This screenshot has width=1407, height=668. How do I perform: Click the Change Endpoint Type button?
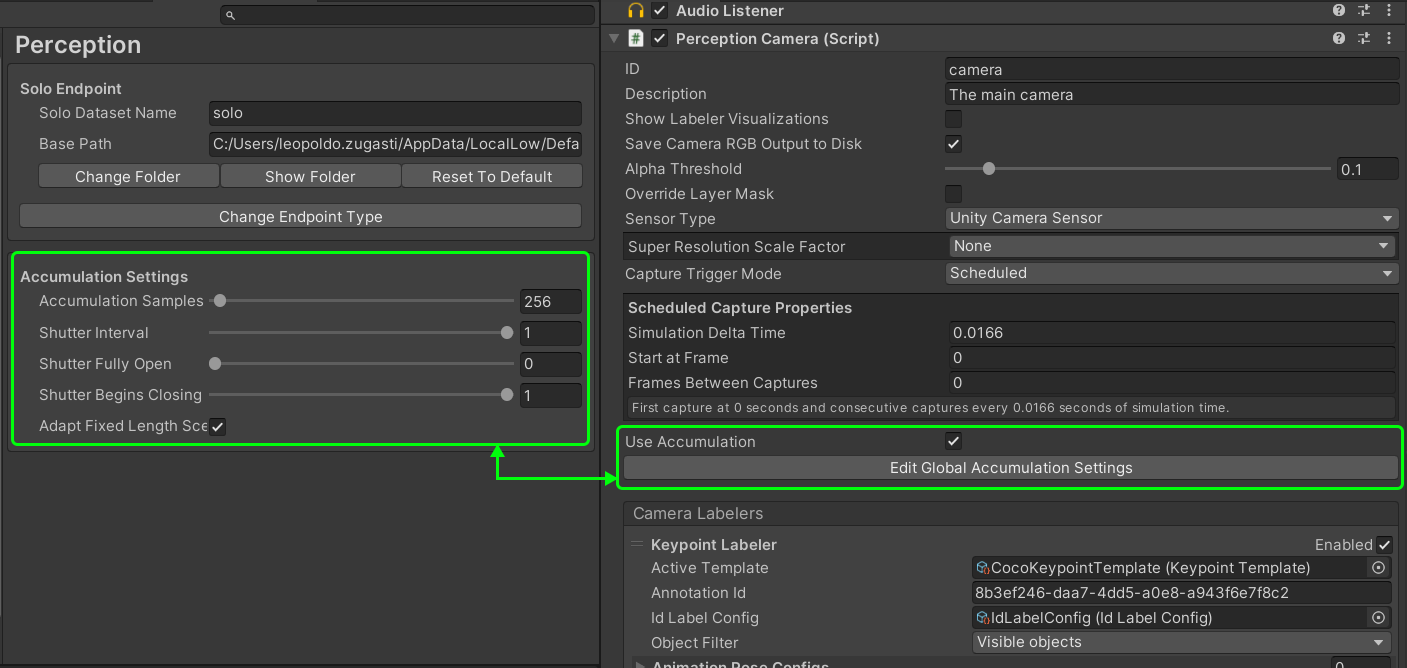300,216
